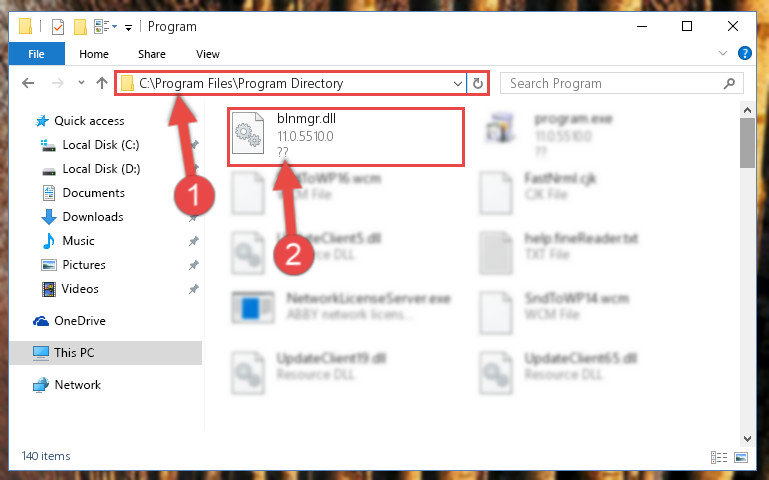This screenshot has height=480, width=769.
Task: Click the Properties checkmark icon in title bar
Action: [x=58, y=26]
